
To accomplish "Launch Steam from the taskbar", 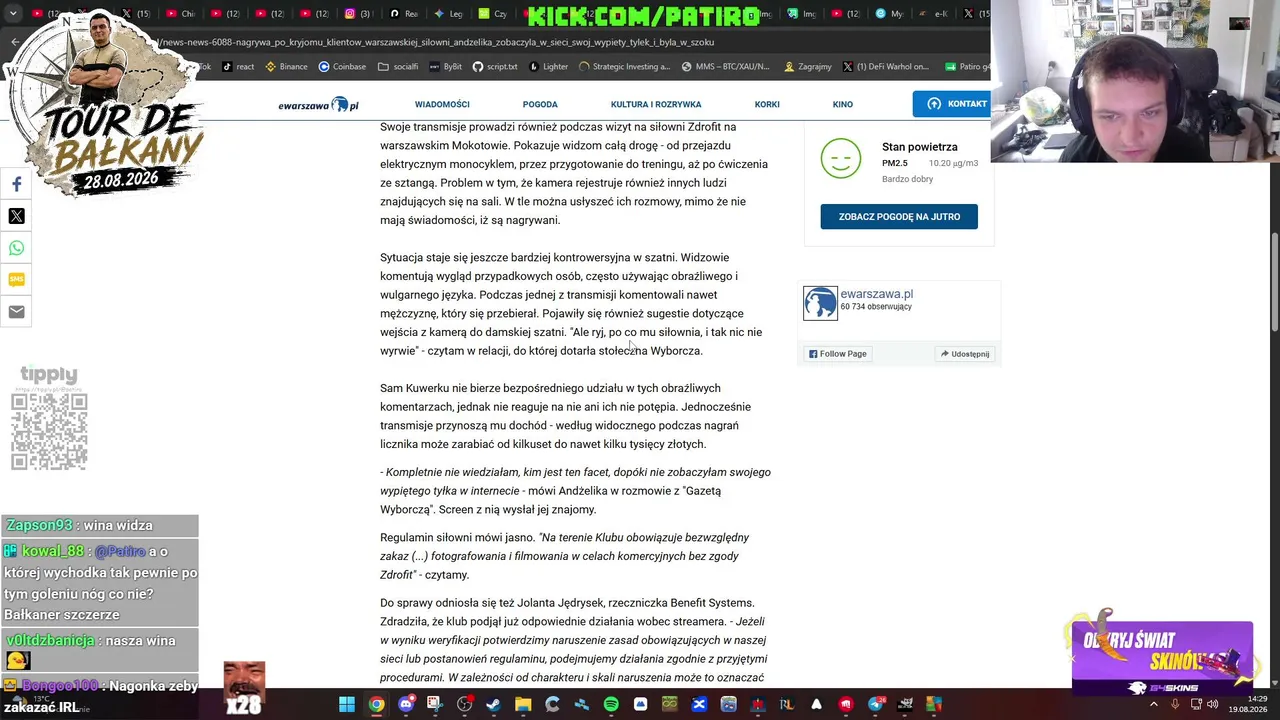I will tap(493, 705).
